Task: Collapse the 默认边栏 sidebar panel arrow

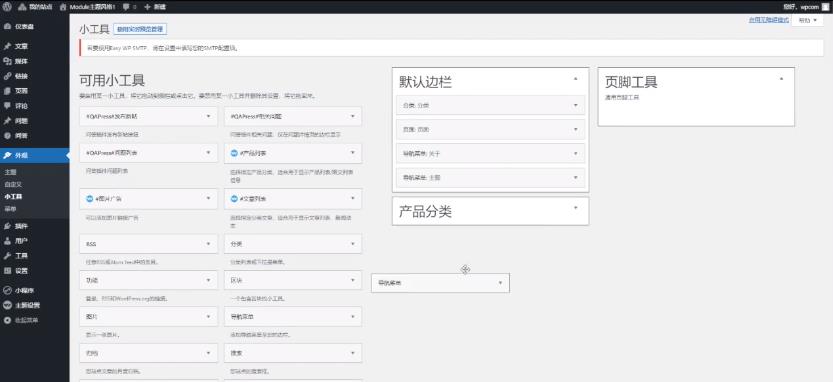Action: (x=575, y=79)
